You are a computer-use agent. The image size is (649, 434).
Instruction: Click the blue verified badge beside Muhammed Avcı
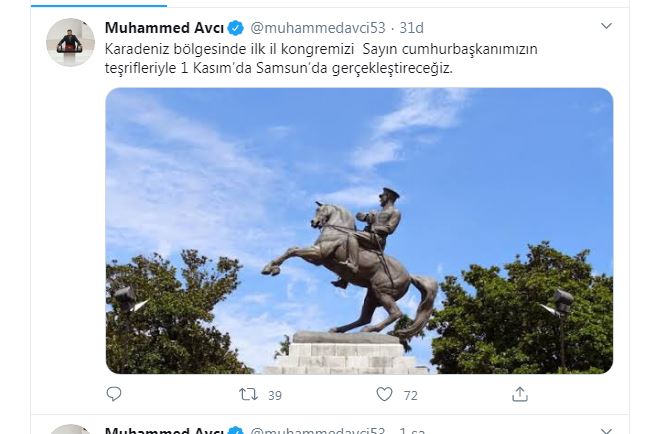point(236,28)
